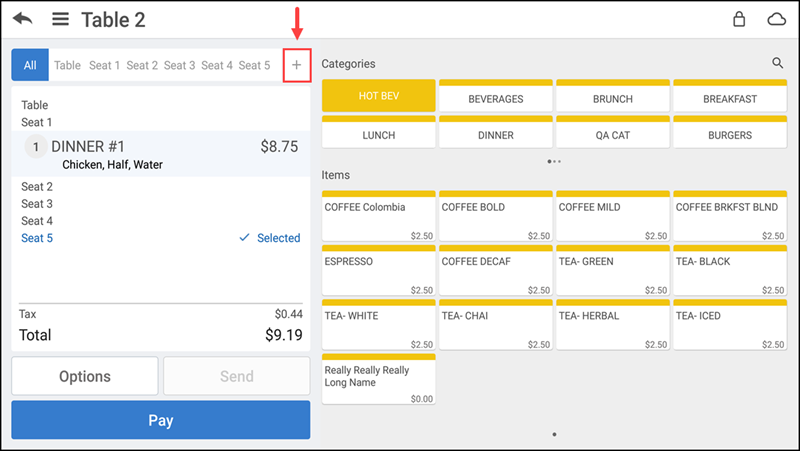The height and width of the screenshot is (452, 800).
Task: Select the BEVERAGES category
Action: point(495,95)
